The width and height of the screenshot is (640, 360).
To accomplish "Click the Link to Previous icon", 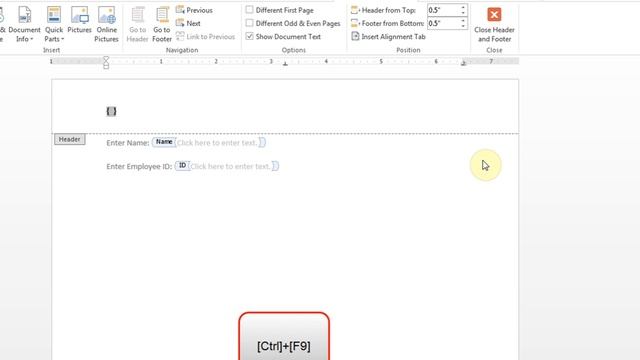I will tap(180, 36).
